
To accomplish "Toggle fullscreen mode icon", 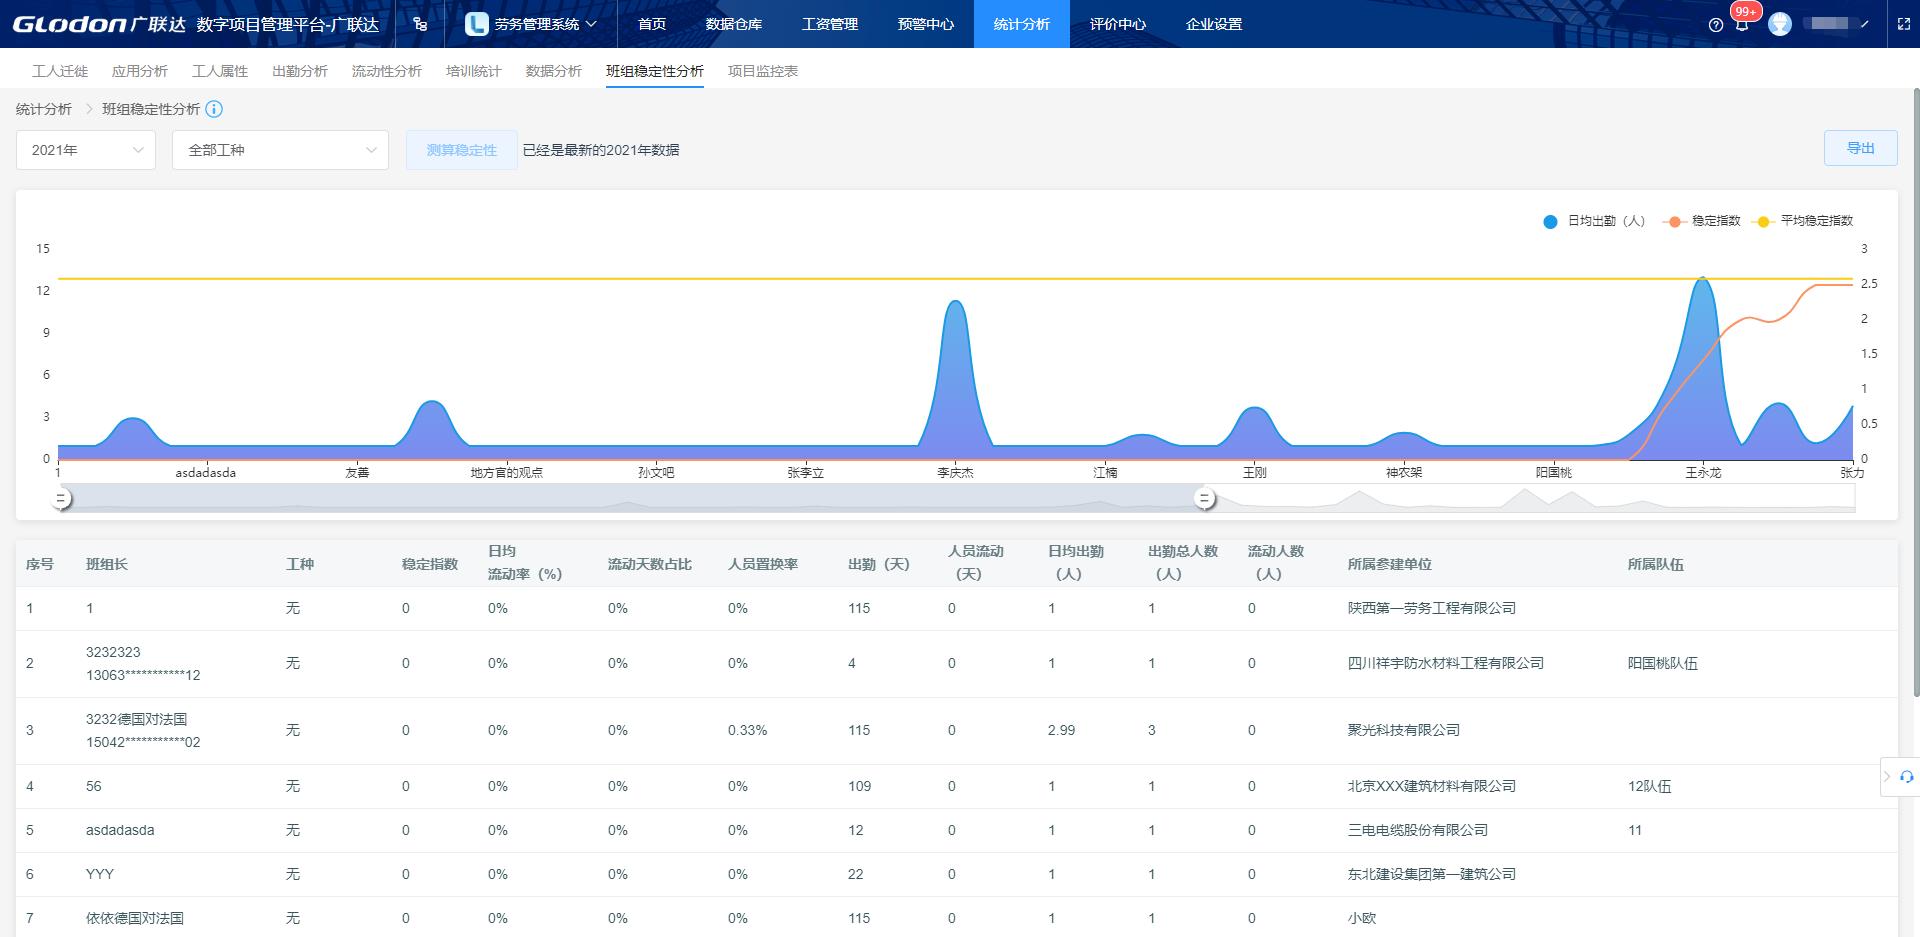I will coord(1904,24).
